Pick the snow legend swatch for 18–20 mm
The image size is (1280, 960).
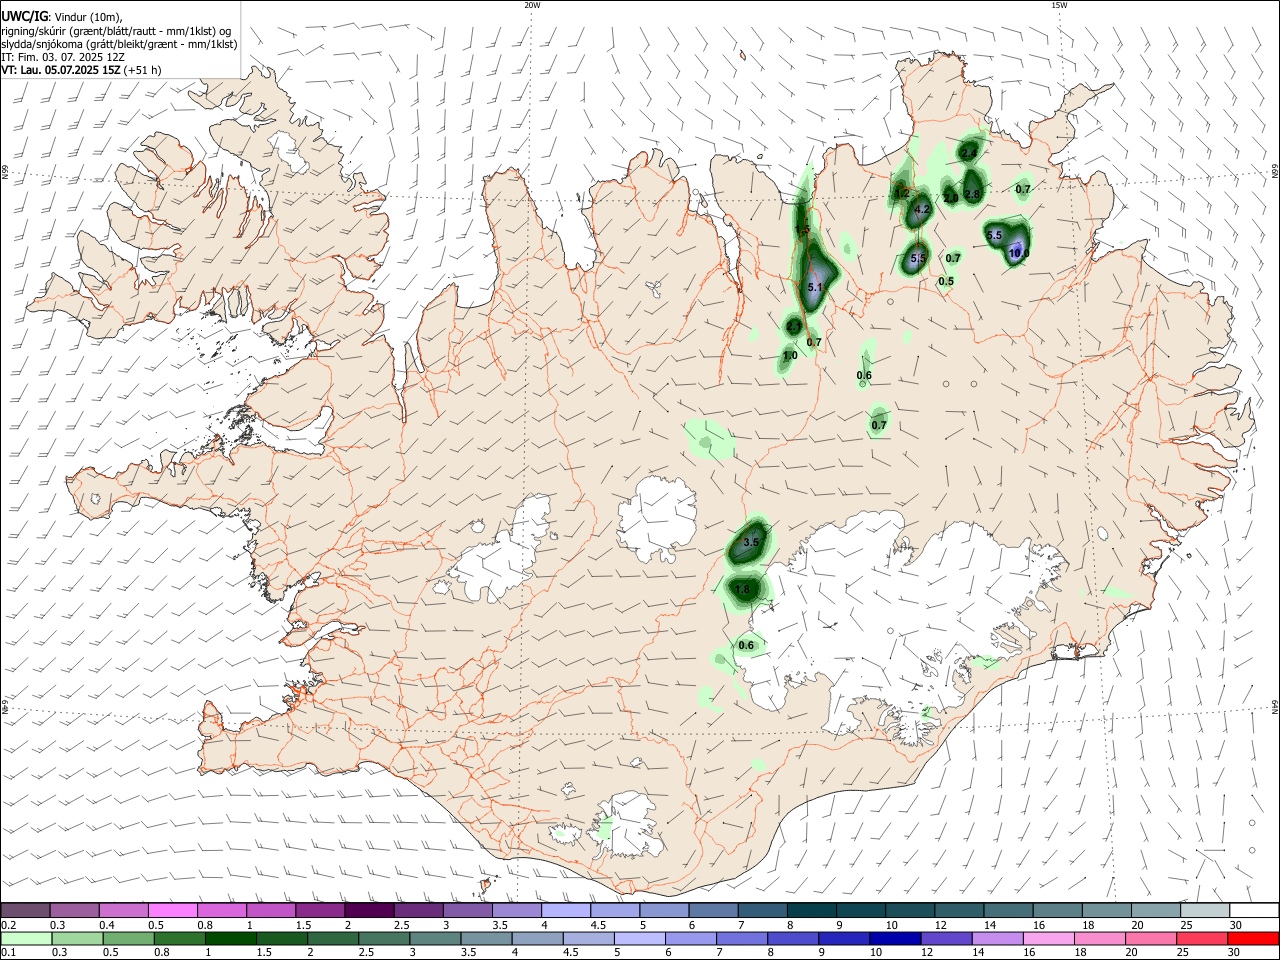1108,911
